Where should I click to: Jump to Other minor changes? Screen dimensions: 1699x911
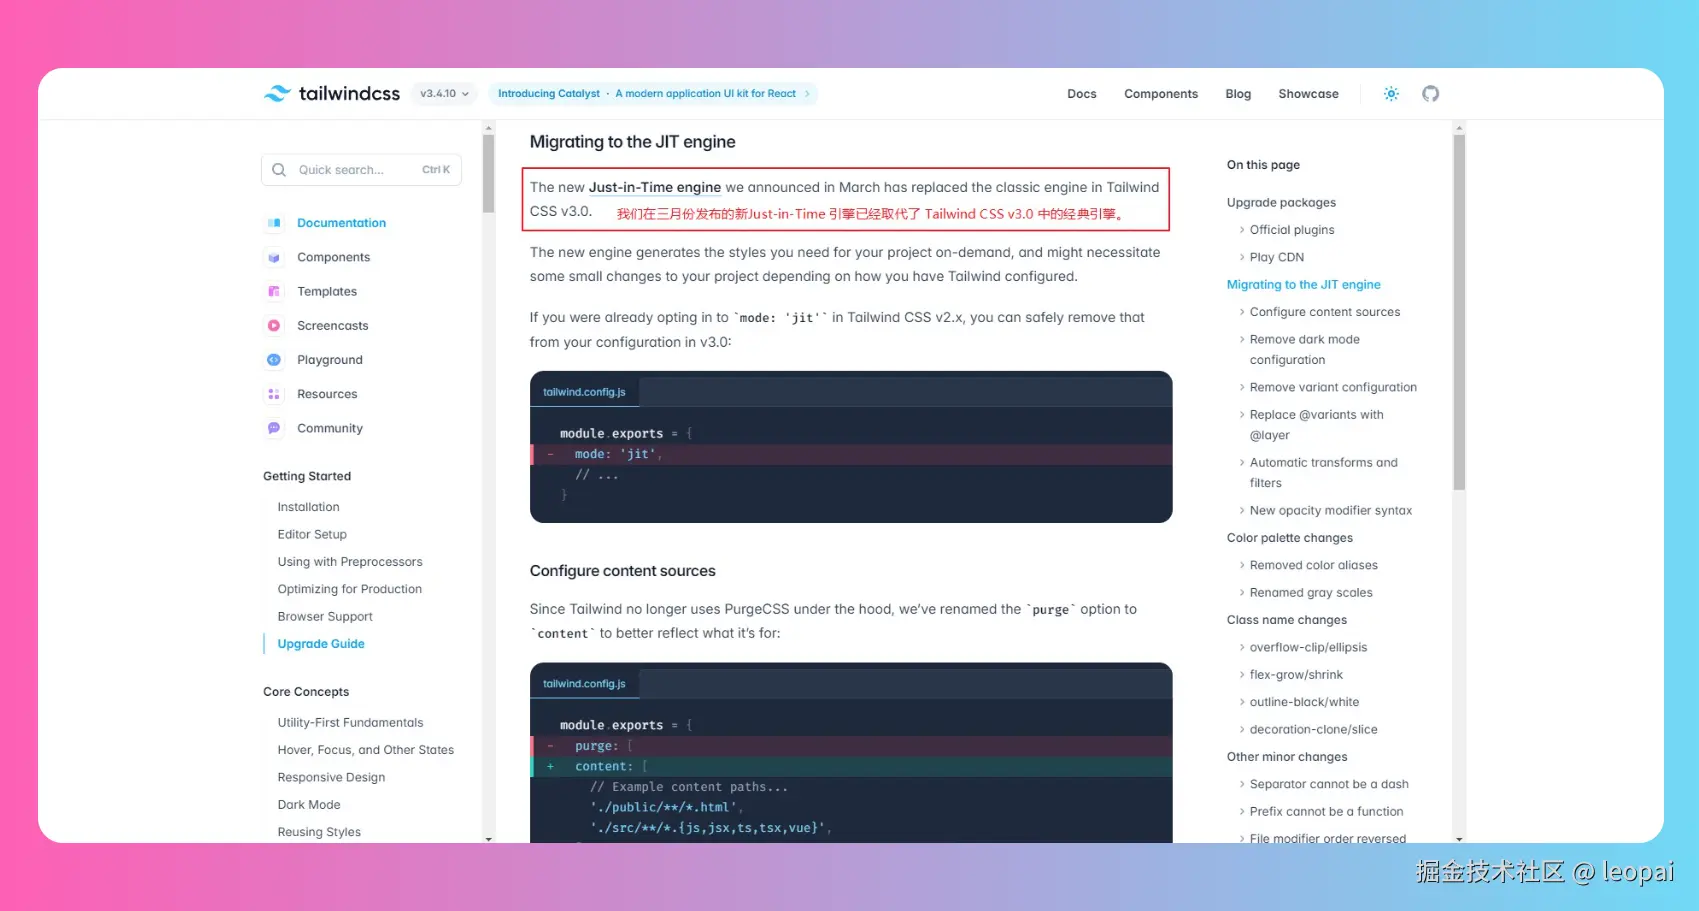coord(1286,757)
